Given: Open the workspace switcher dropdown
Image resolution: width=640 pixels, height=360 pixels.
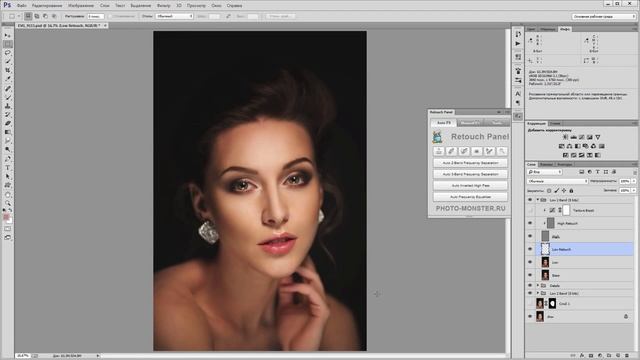Looking at the screenshot, I should [604, 16].
